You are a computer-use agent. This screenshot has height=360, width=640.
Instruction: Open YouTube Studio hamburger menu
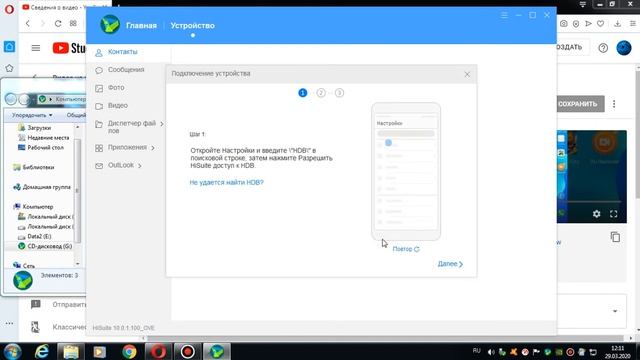click(x=36, y=48)
